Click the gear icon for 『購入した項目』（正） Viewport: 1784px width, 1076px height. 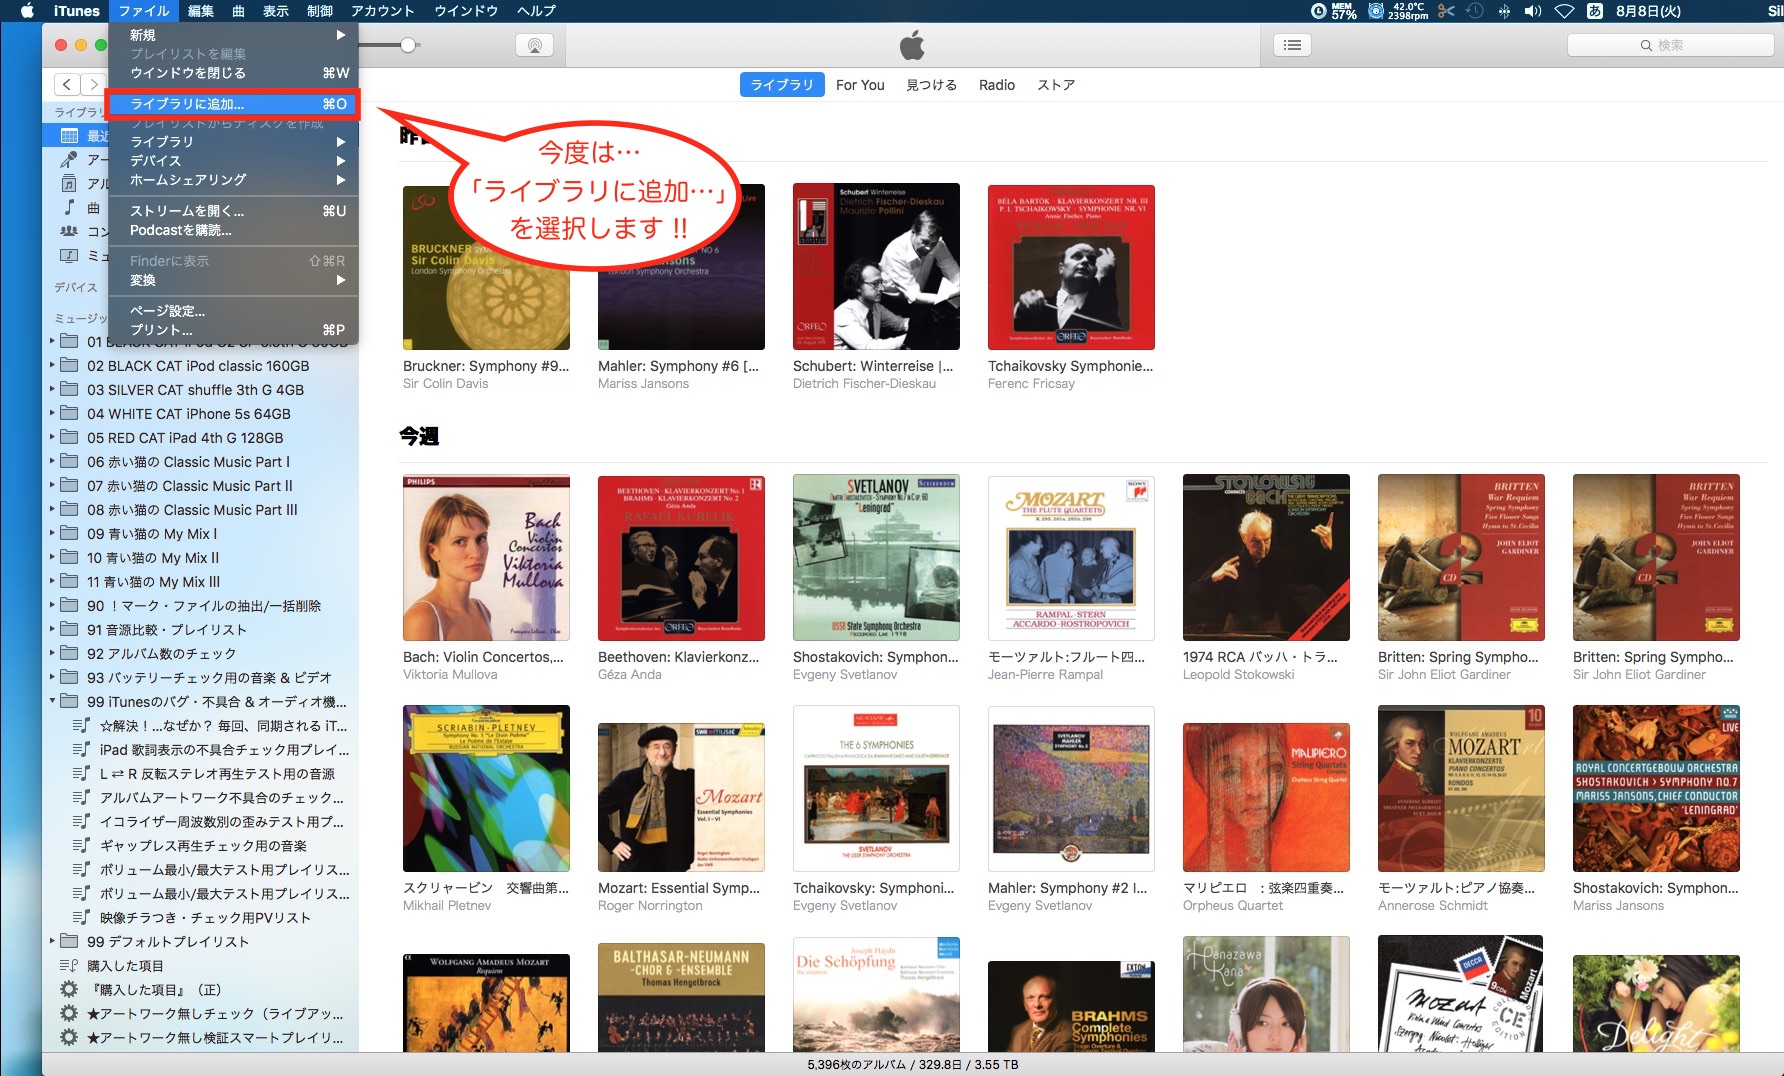(69, 989)
